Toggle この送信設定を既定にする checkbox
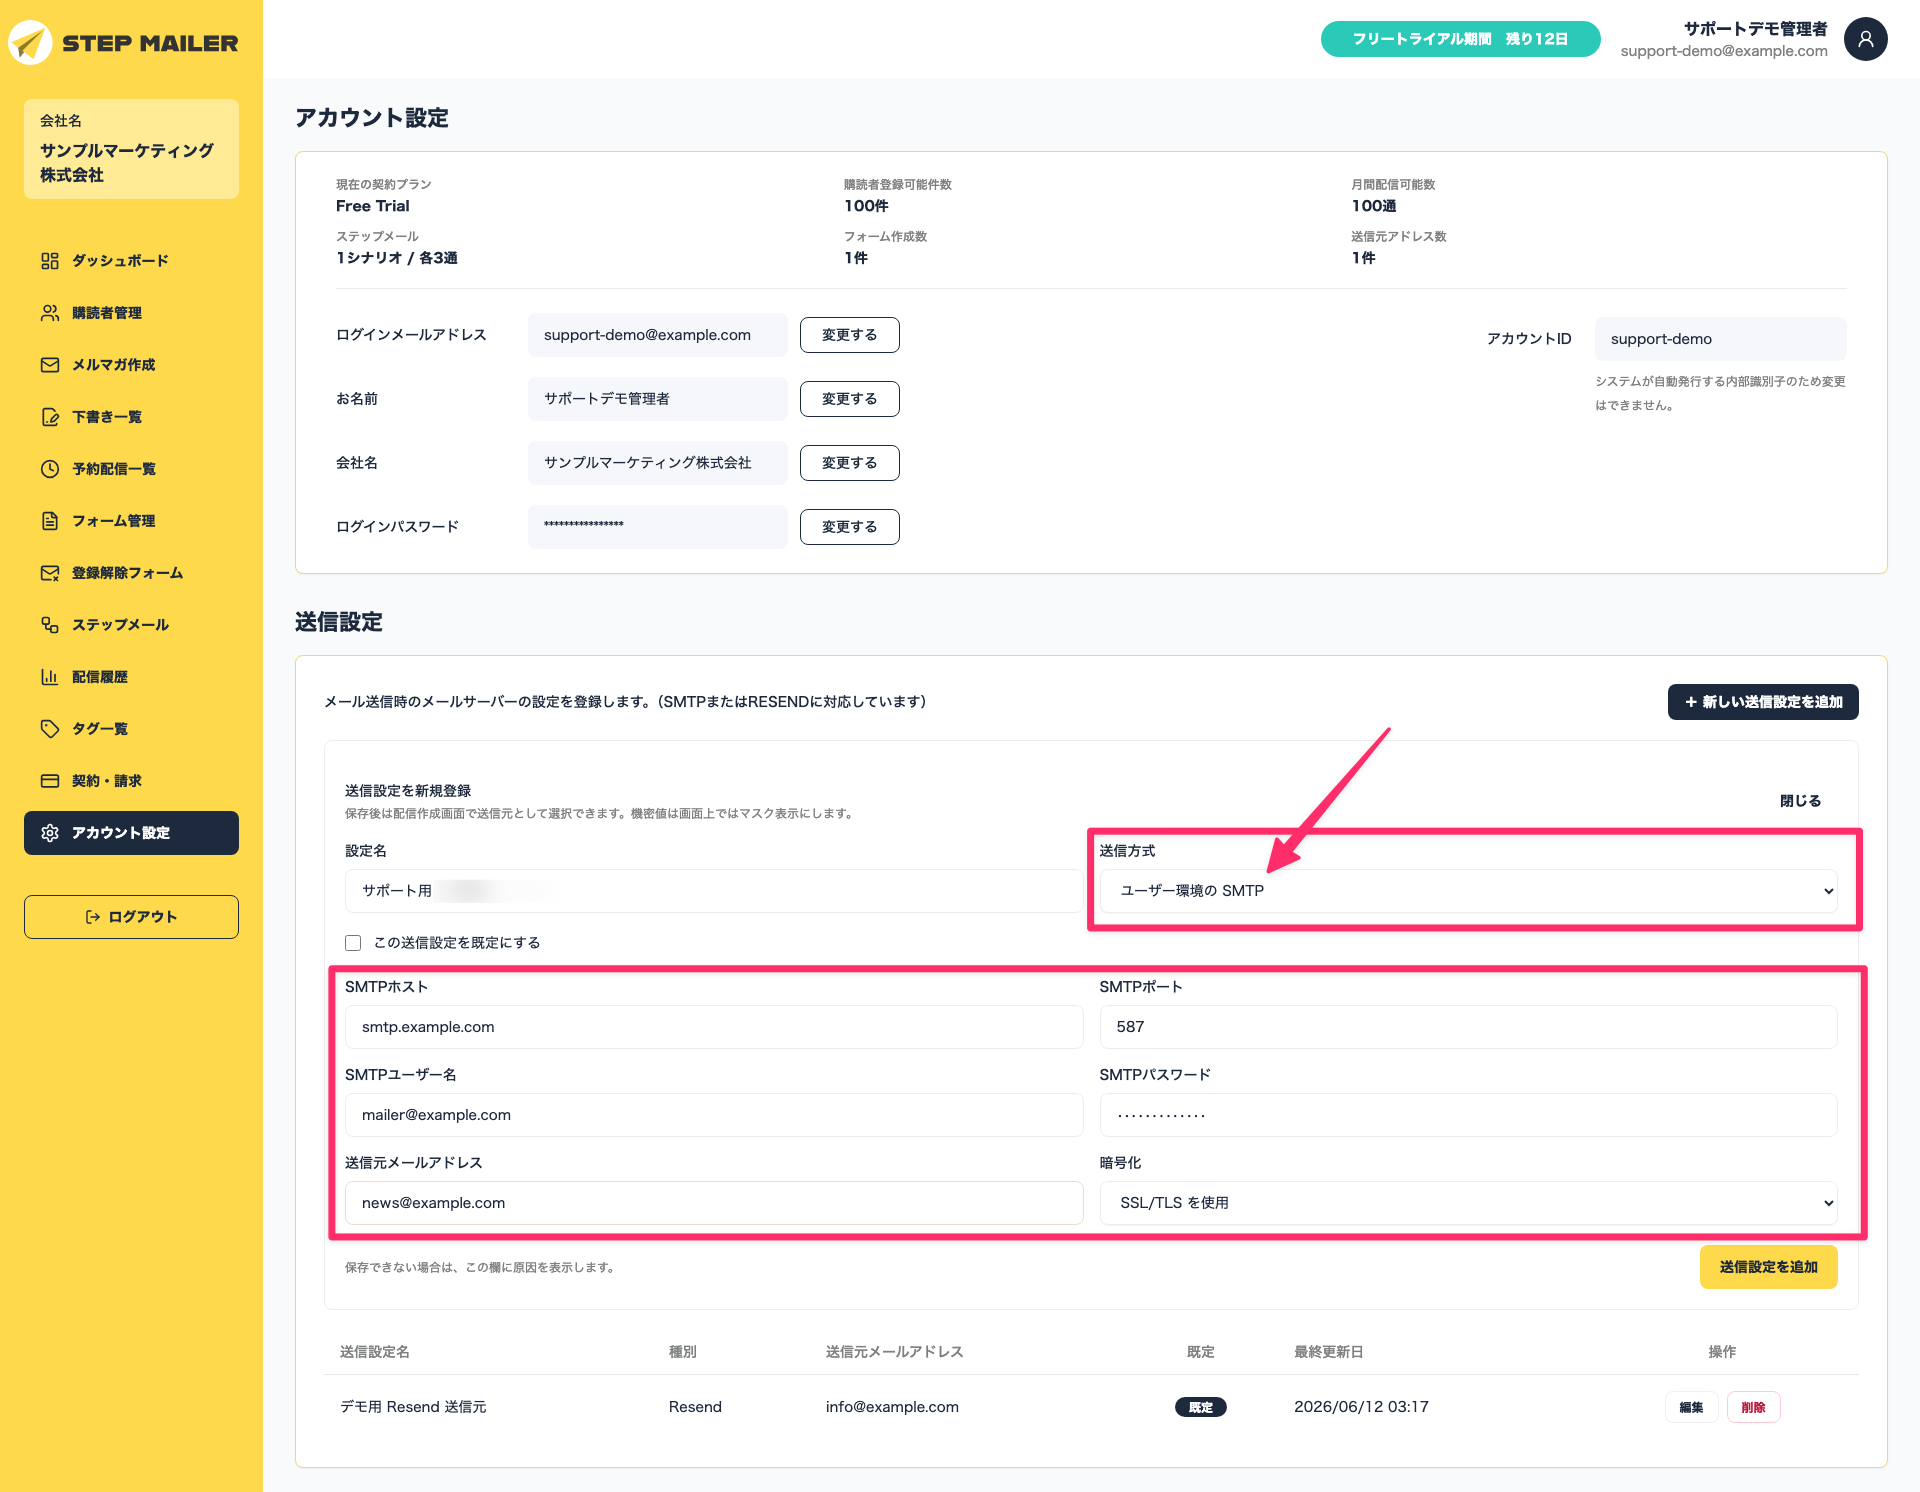Image resolution: width=1920 pixels, height=1492 pixels. [x=353, y=943]
